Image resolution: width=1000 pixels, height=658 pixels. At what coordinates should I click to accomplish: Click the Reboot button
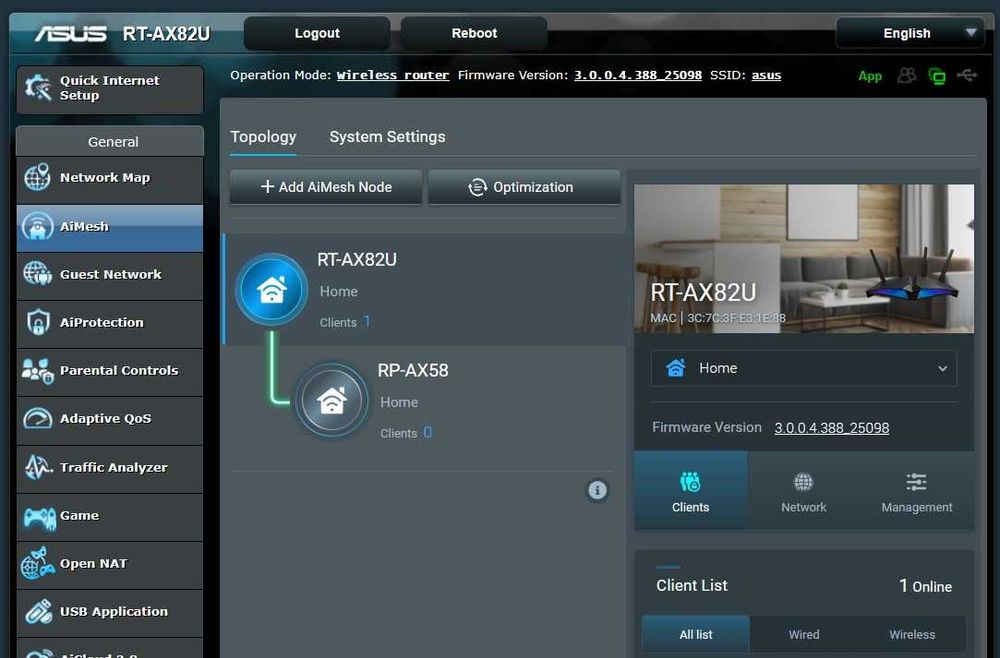point(474,33)
